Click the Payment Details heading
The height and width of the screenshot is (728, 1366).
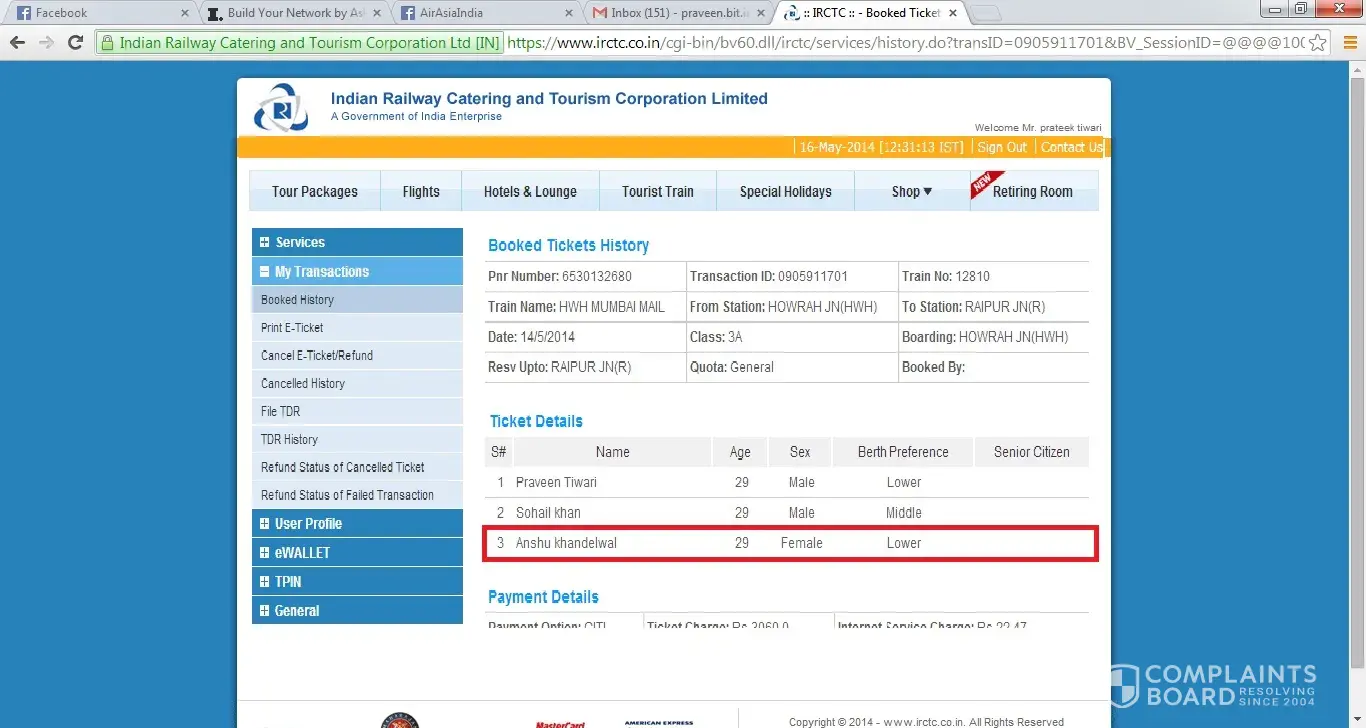pyautogui.click(x=543, y=597)
